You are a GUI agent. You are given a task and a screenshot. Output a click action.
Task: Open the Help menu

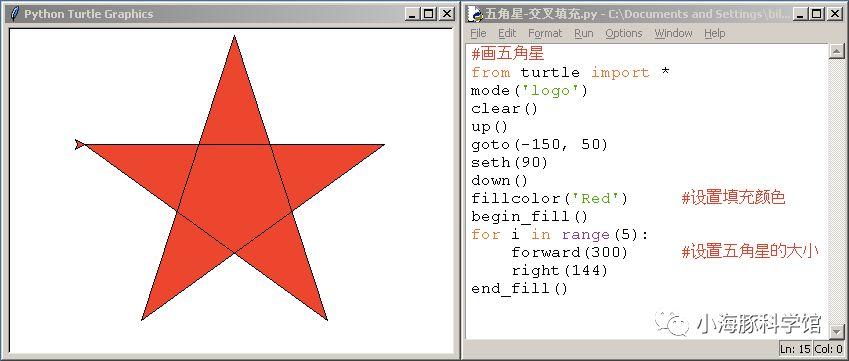pos(715,34)
